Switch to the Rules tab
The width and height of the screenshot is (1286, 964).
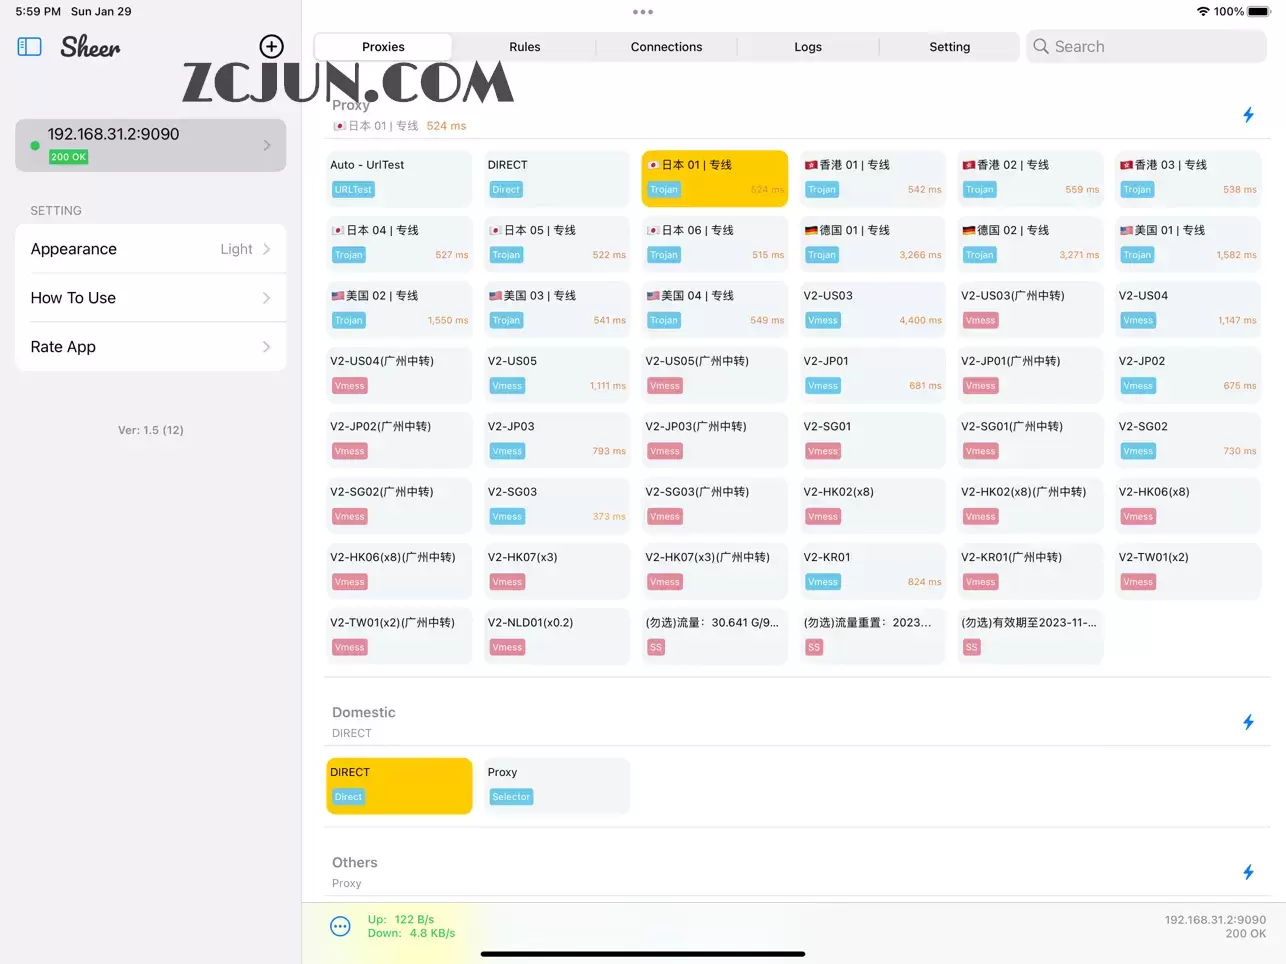click(x=524, y=47)
